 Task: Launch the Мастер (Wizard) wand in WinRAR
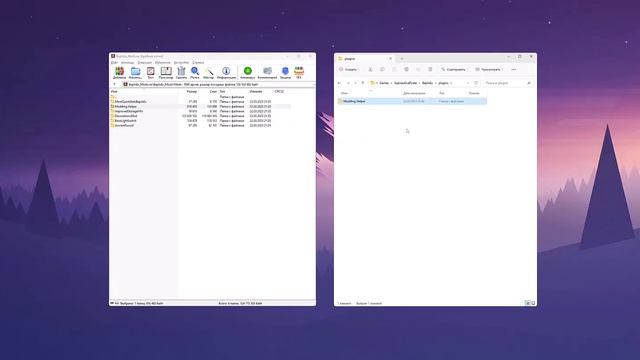coord(209,73)
